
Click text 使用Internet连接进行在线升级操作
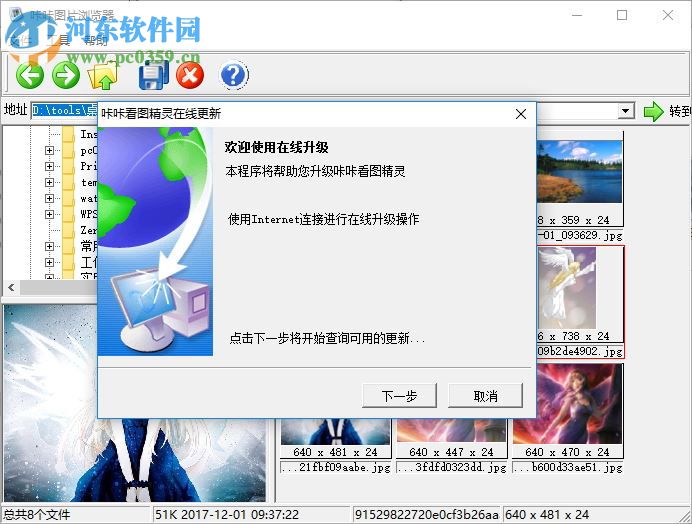(323, 219)
